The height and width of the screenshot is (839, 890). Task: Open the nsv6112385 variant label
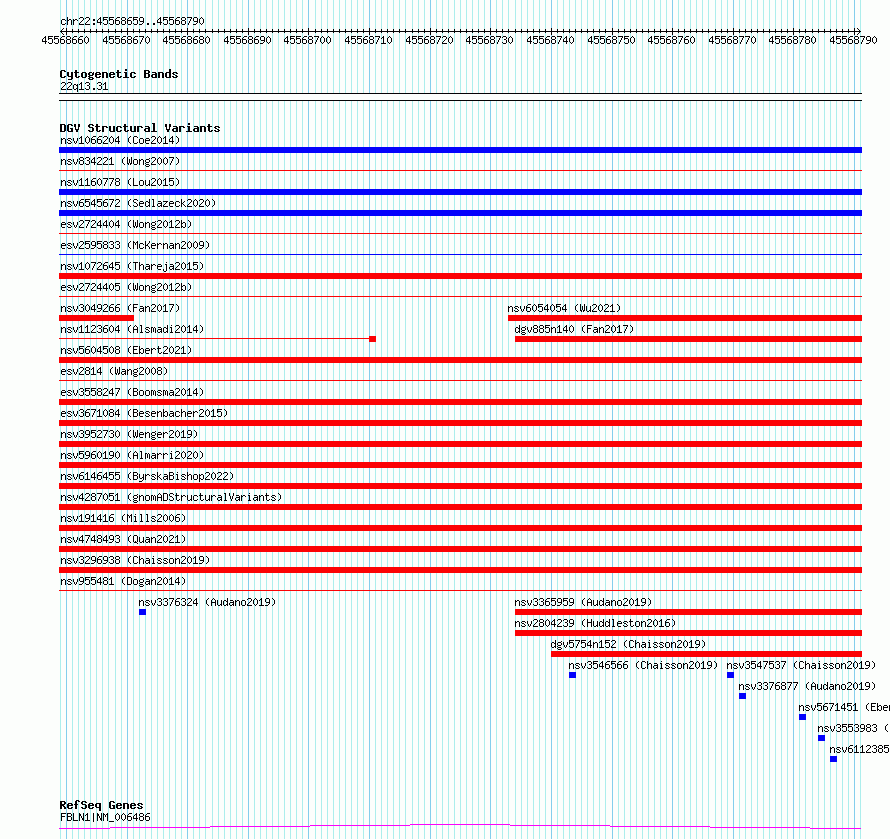[x=859, y=749]
